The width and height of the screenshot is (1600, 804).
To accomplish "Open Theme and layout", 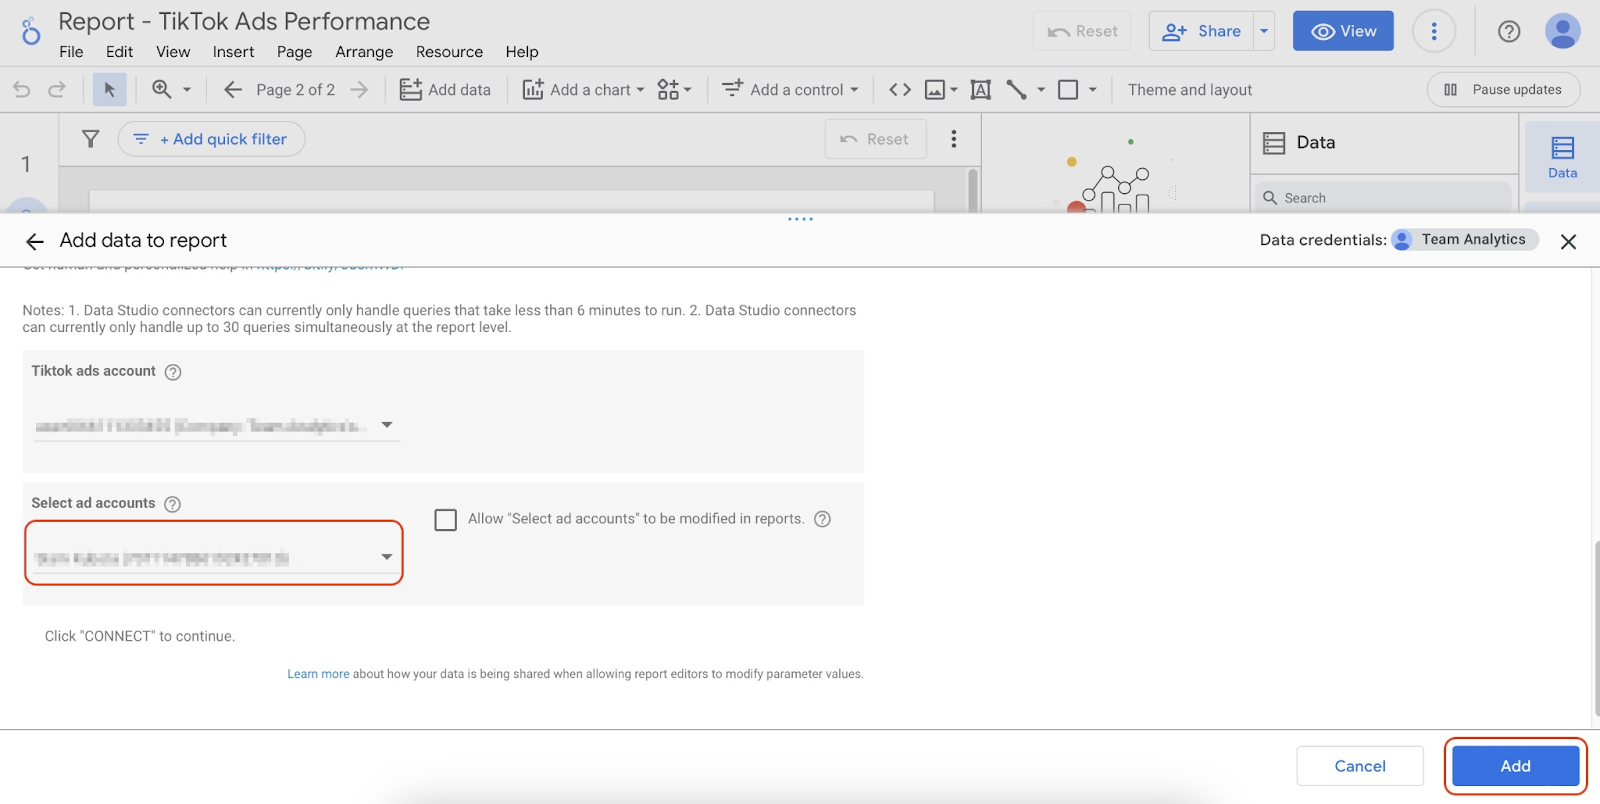I will (x=1190, y=90).
